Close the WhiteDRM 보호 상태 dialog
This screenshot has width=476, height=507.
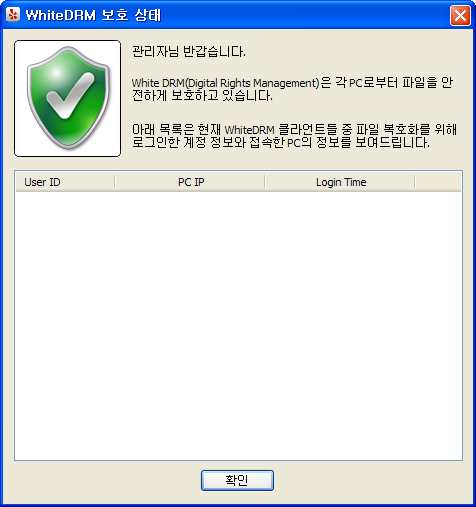[460, 15]
